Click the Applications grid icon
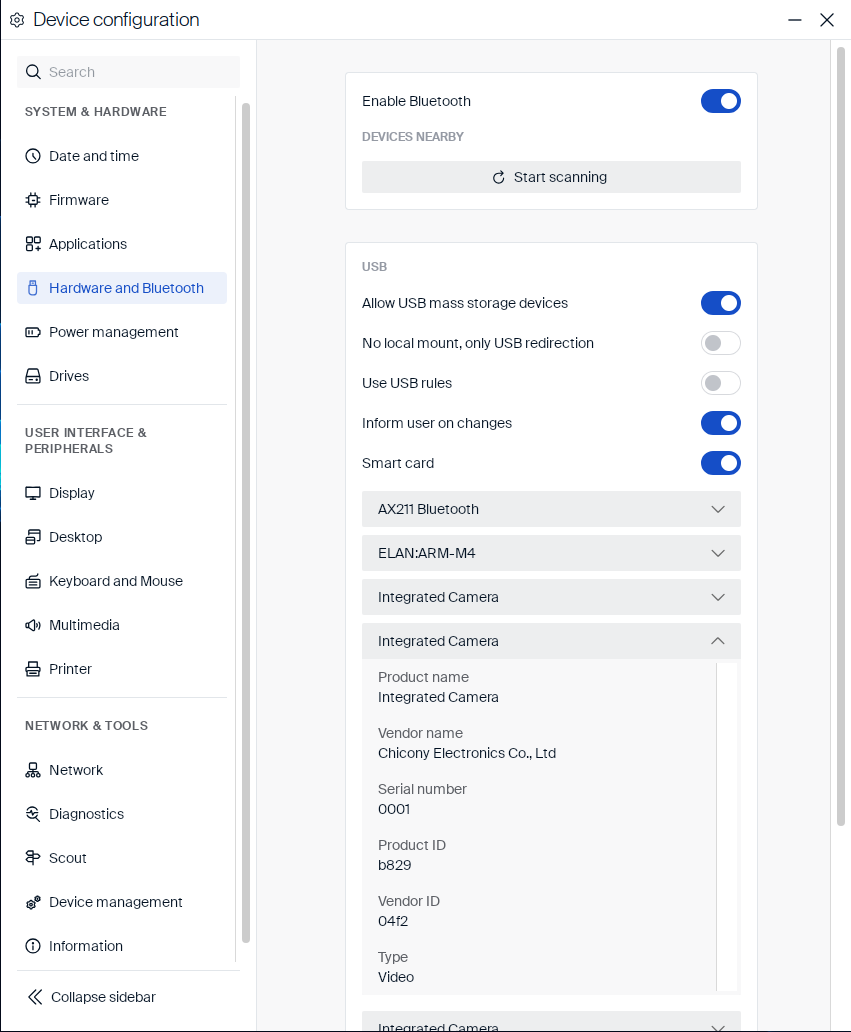 tap(33, 244)
